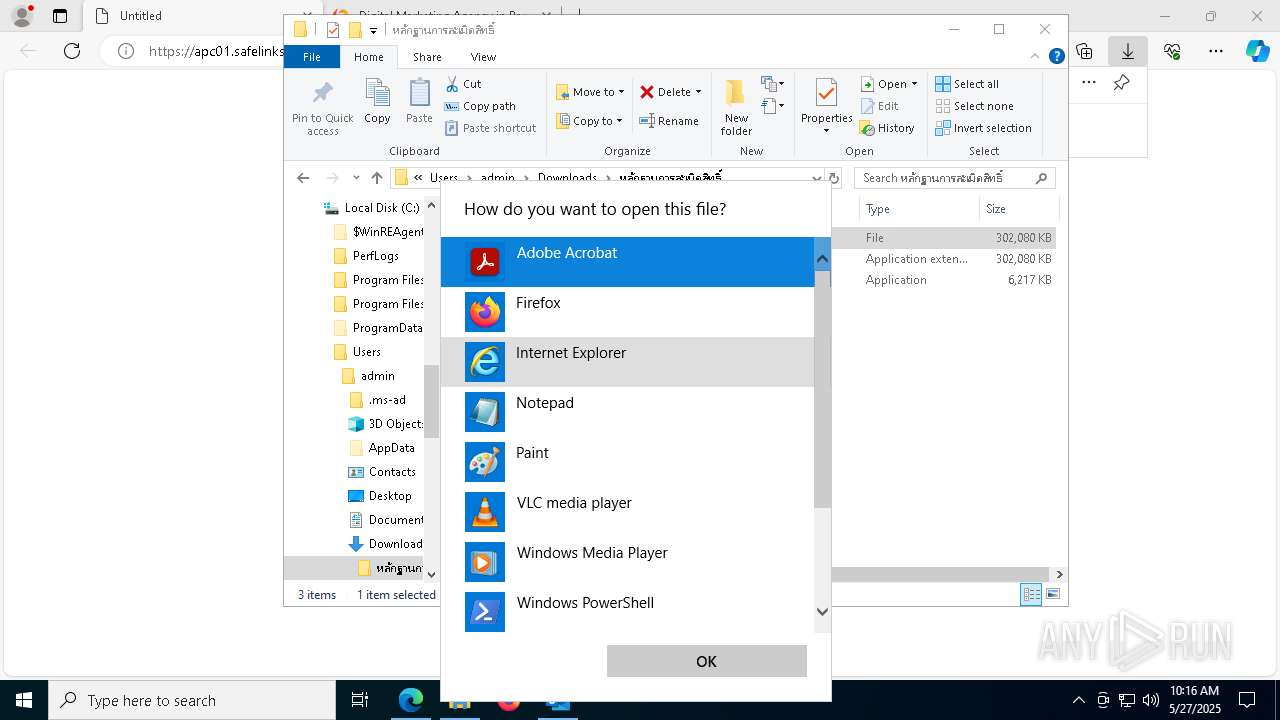Select Local Disk (C:) in tree
The image size is (1280, 720).
pyautogui.click(x=372, y=208)
